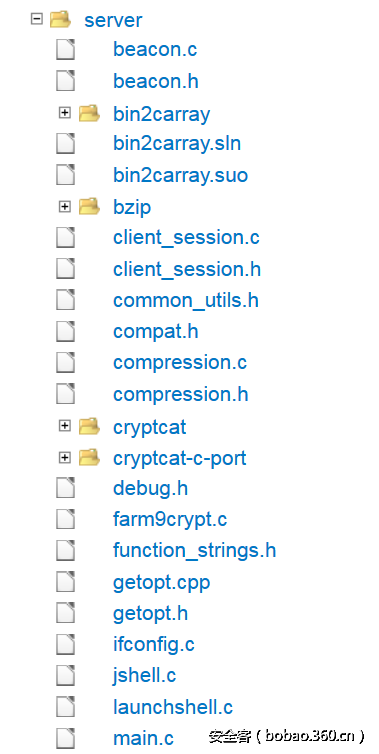This screenshot has width=379, height=754.
Task: Open the farm9crypt.c file link
Action: point(170,519)
